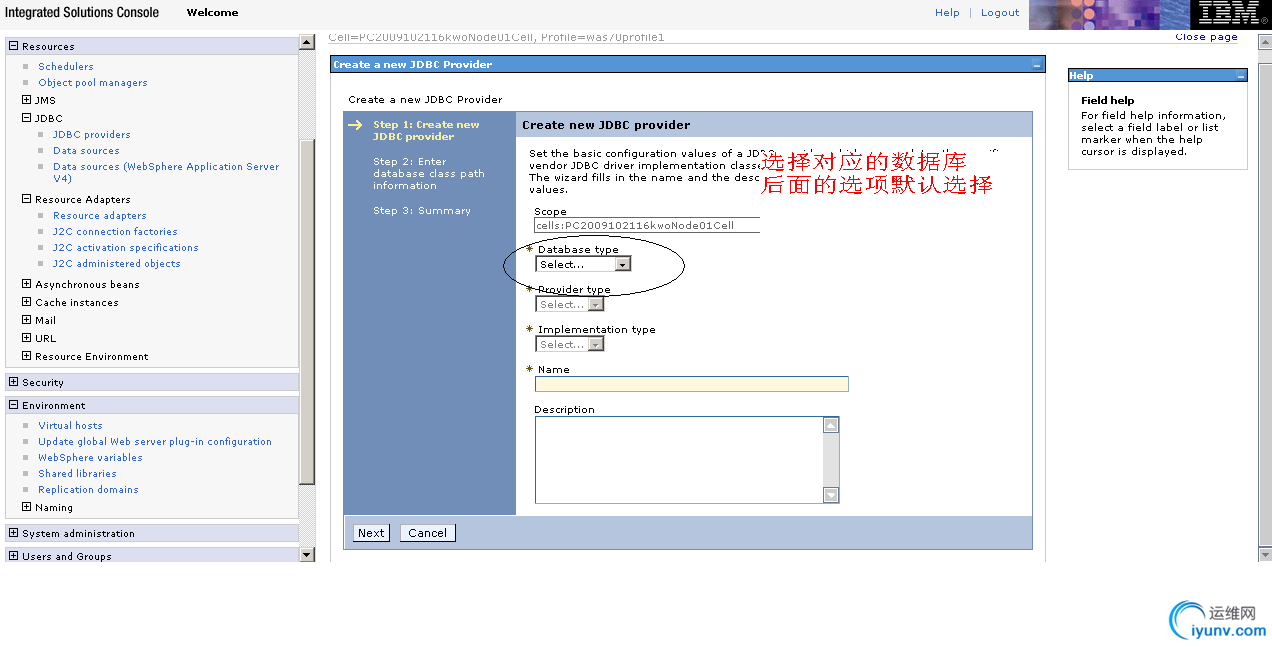Collapse the Resources section
The height and width of the screenshot is (647, 1272).
(x=13, y=46)
